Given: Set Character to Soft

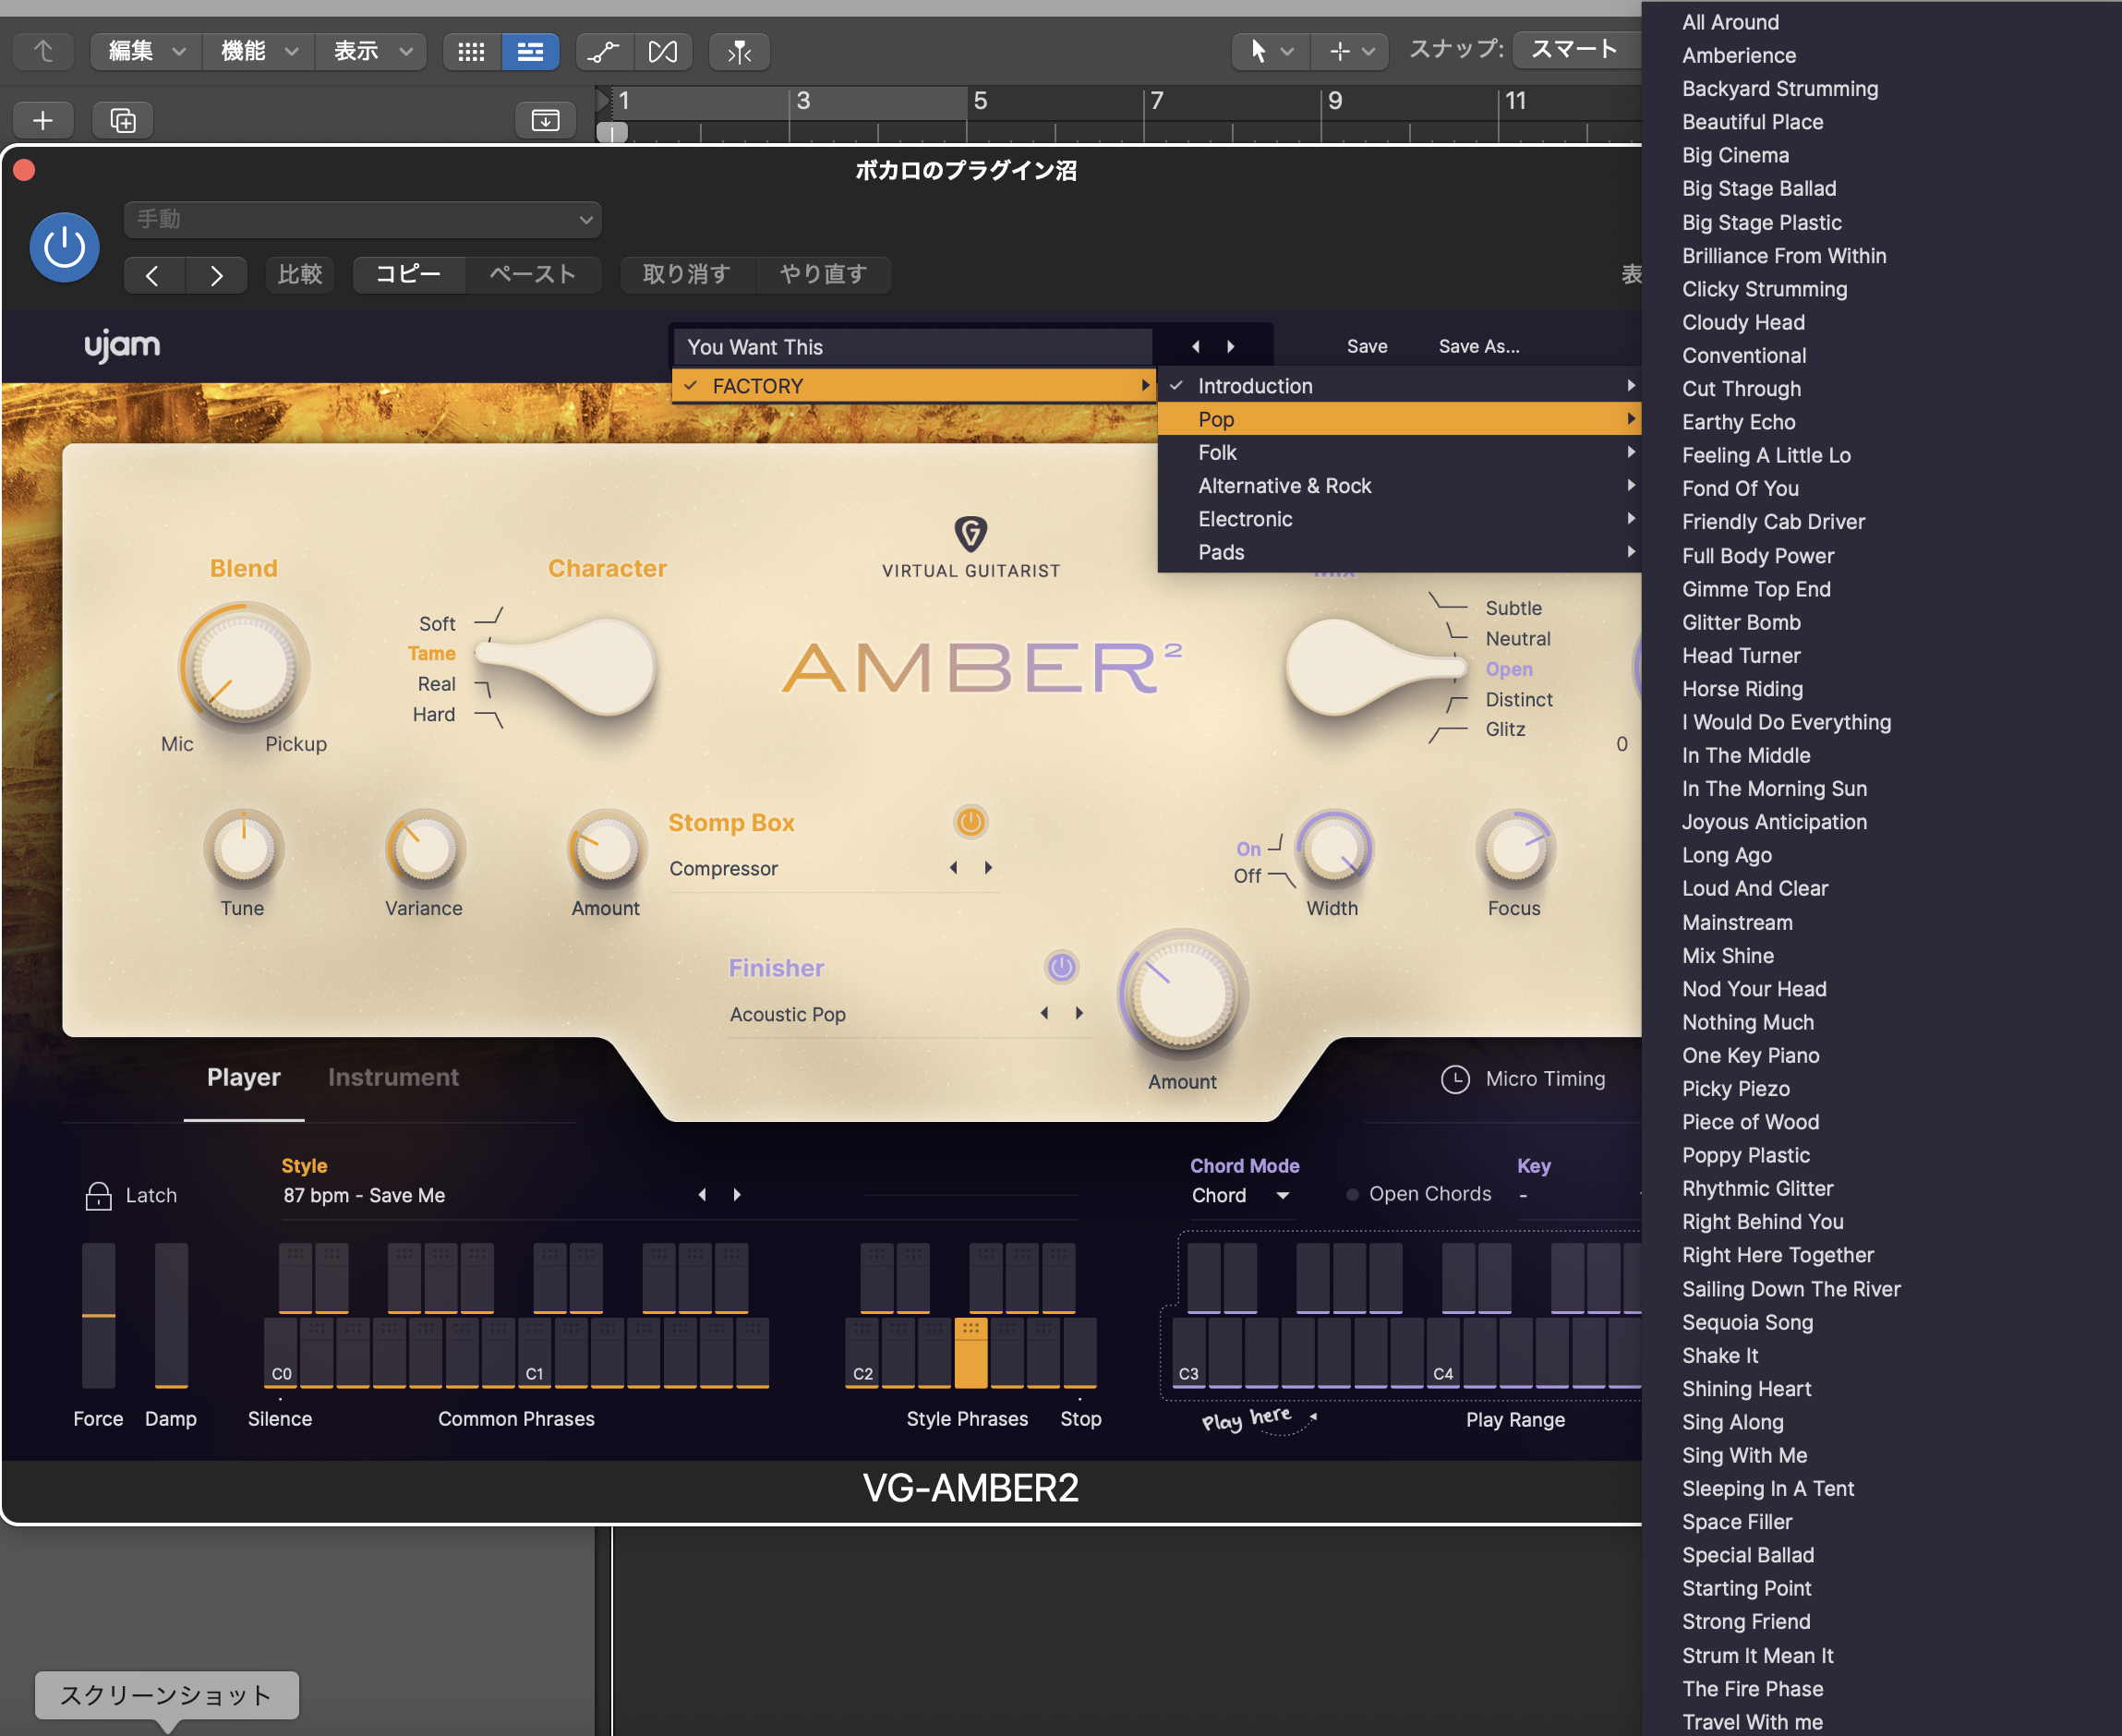Looking at the screenshot, I should point(437,624).
